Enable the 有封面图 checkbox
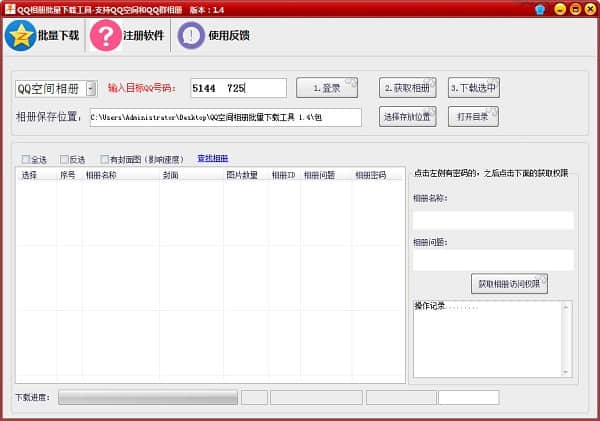This screenshot has height=421, width=600. point(104,159)
